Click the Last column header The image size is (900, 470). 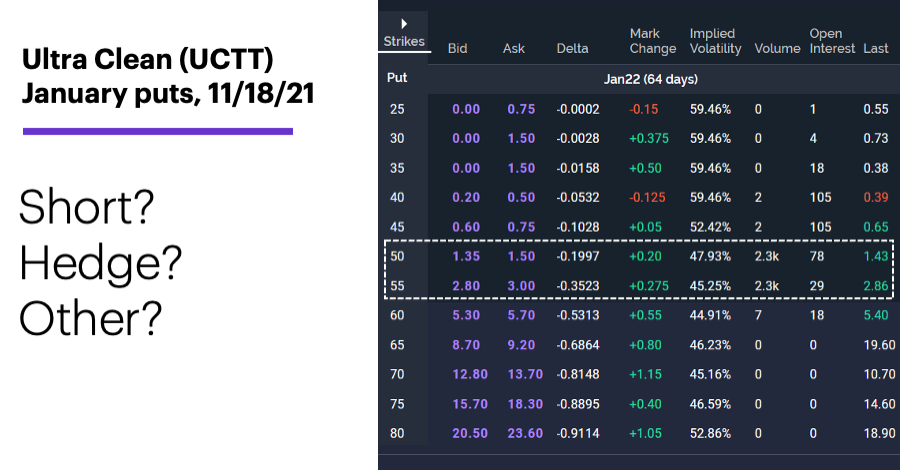[875, 49]
